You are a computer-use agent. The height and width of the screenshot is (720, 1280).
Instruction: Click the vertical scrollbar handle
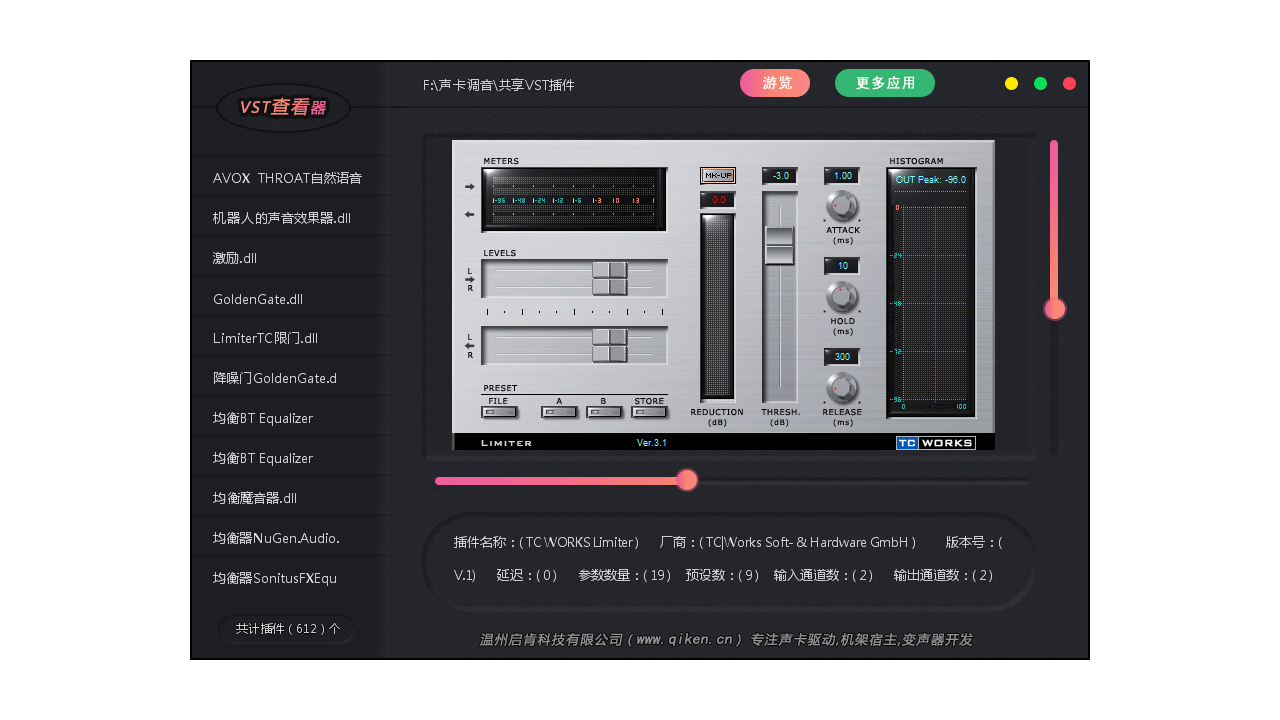point(1054,309)
